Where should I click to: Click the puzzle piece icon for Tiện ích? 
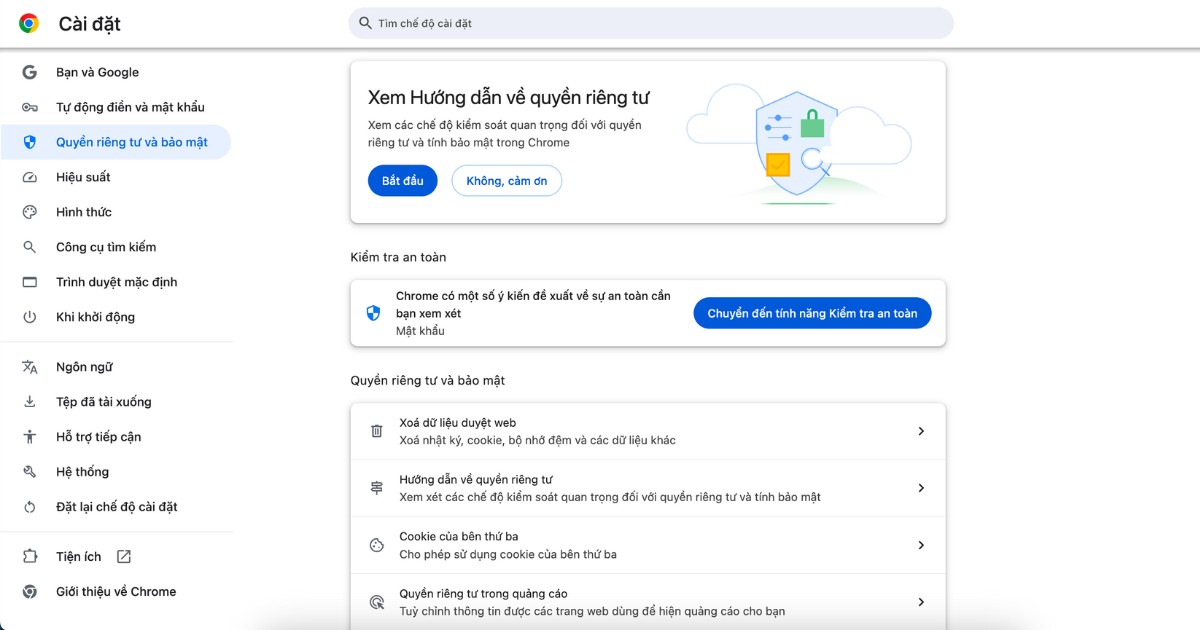tap(30, 557)
